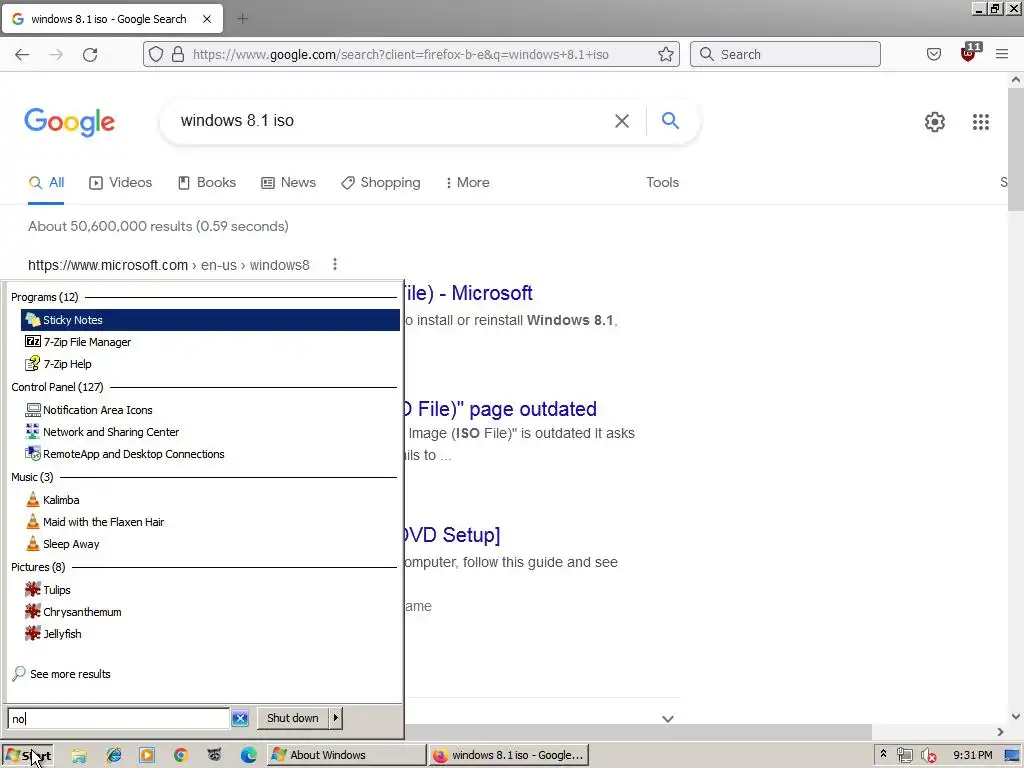Click into the Start menu search field
The image size is (1024, 768).
tap(119, 718)
